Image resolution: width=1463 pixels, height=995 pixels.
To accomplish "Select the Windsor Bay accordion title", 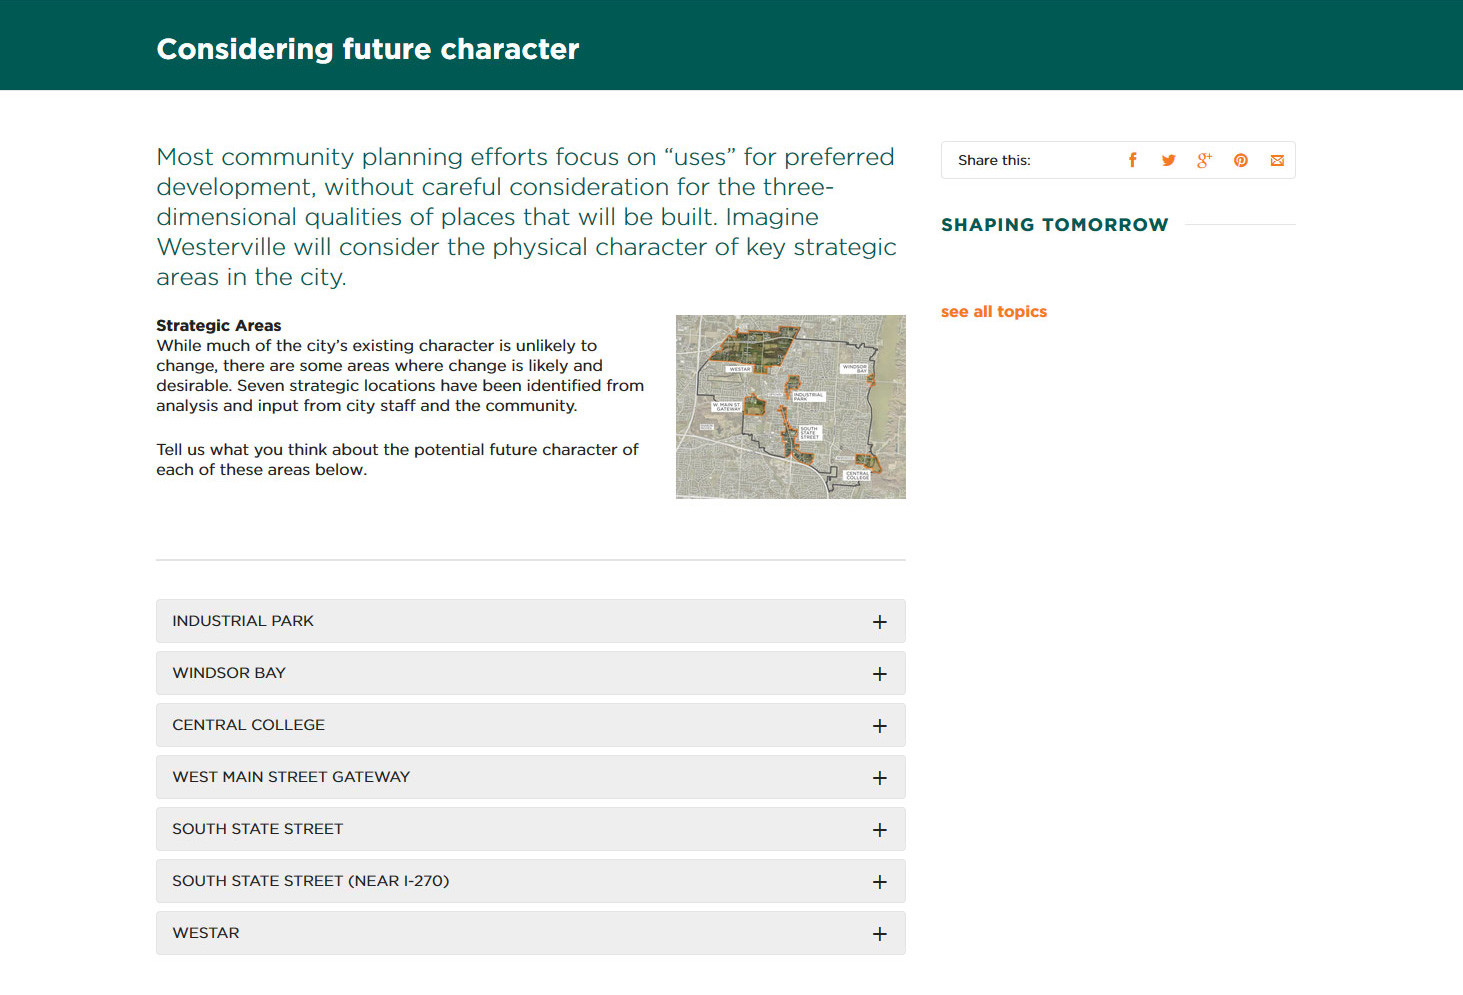I will tap(229, 673).
